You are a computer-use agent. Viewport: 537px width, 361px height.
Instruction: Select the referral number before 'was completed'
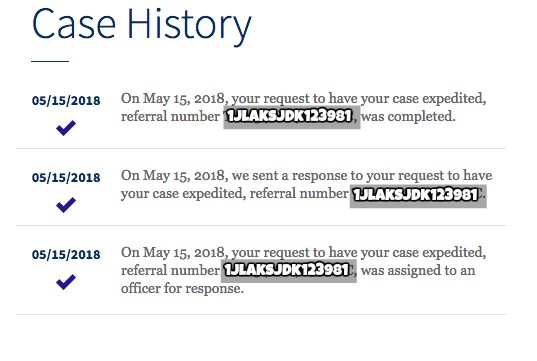click(x=292, y=117)
